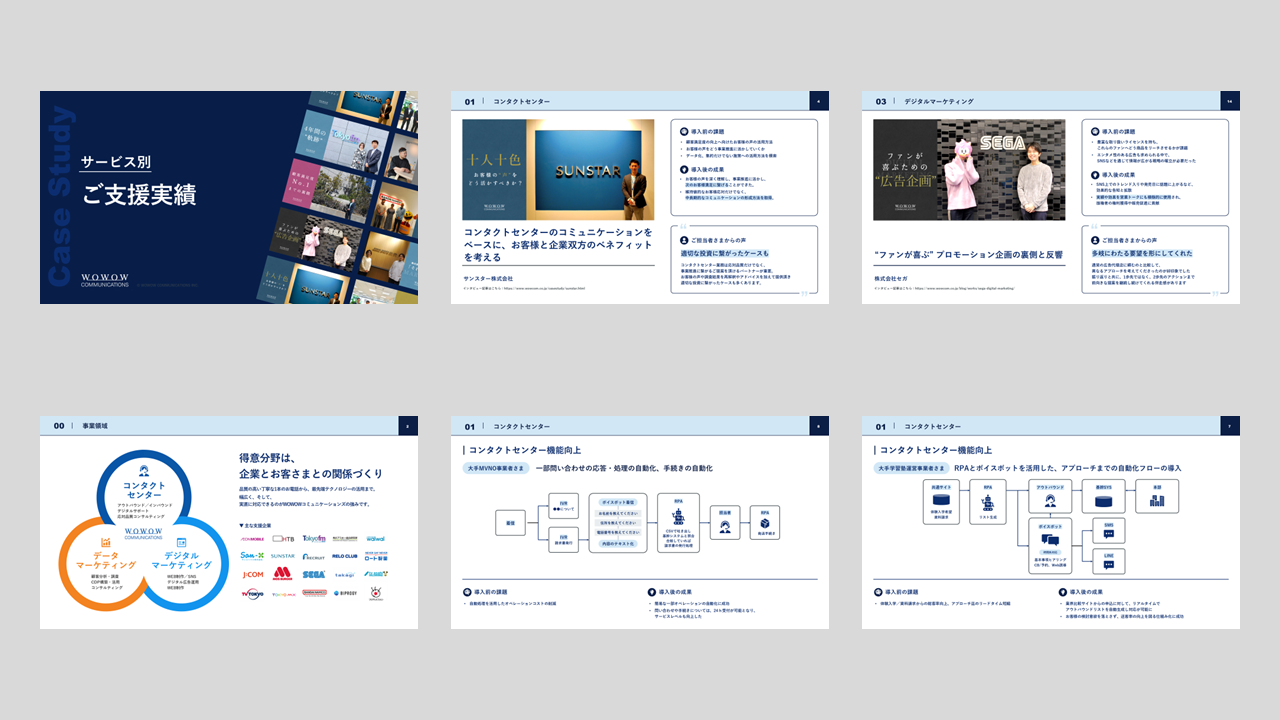Click the chat bubbles icon in ボイスボット box
The width and height of the screenshot is (1280, 720).
1050,539
